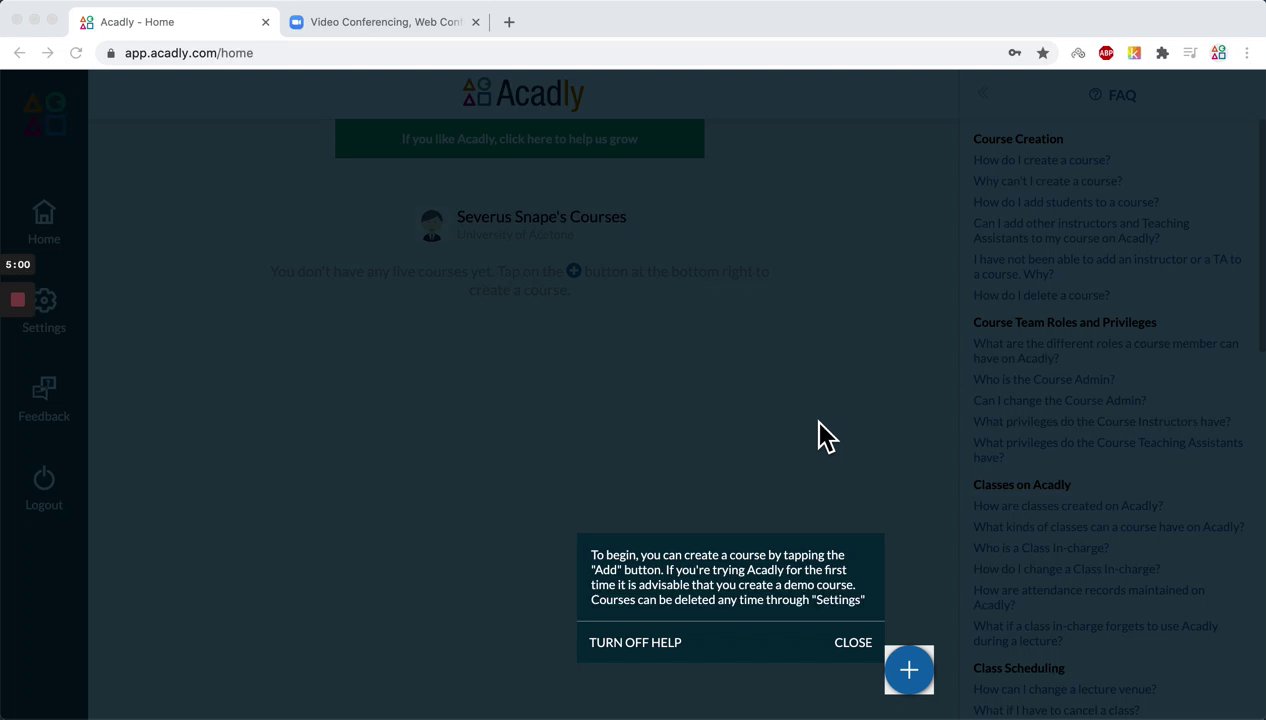Bookmark the page using the star icon
This screenshot has width=1266, height=720.
(x=1043, y=53)
